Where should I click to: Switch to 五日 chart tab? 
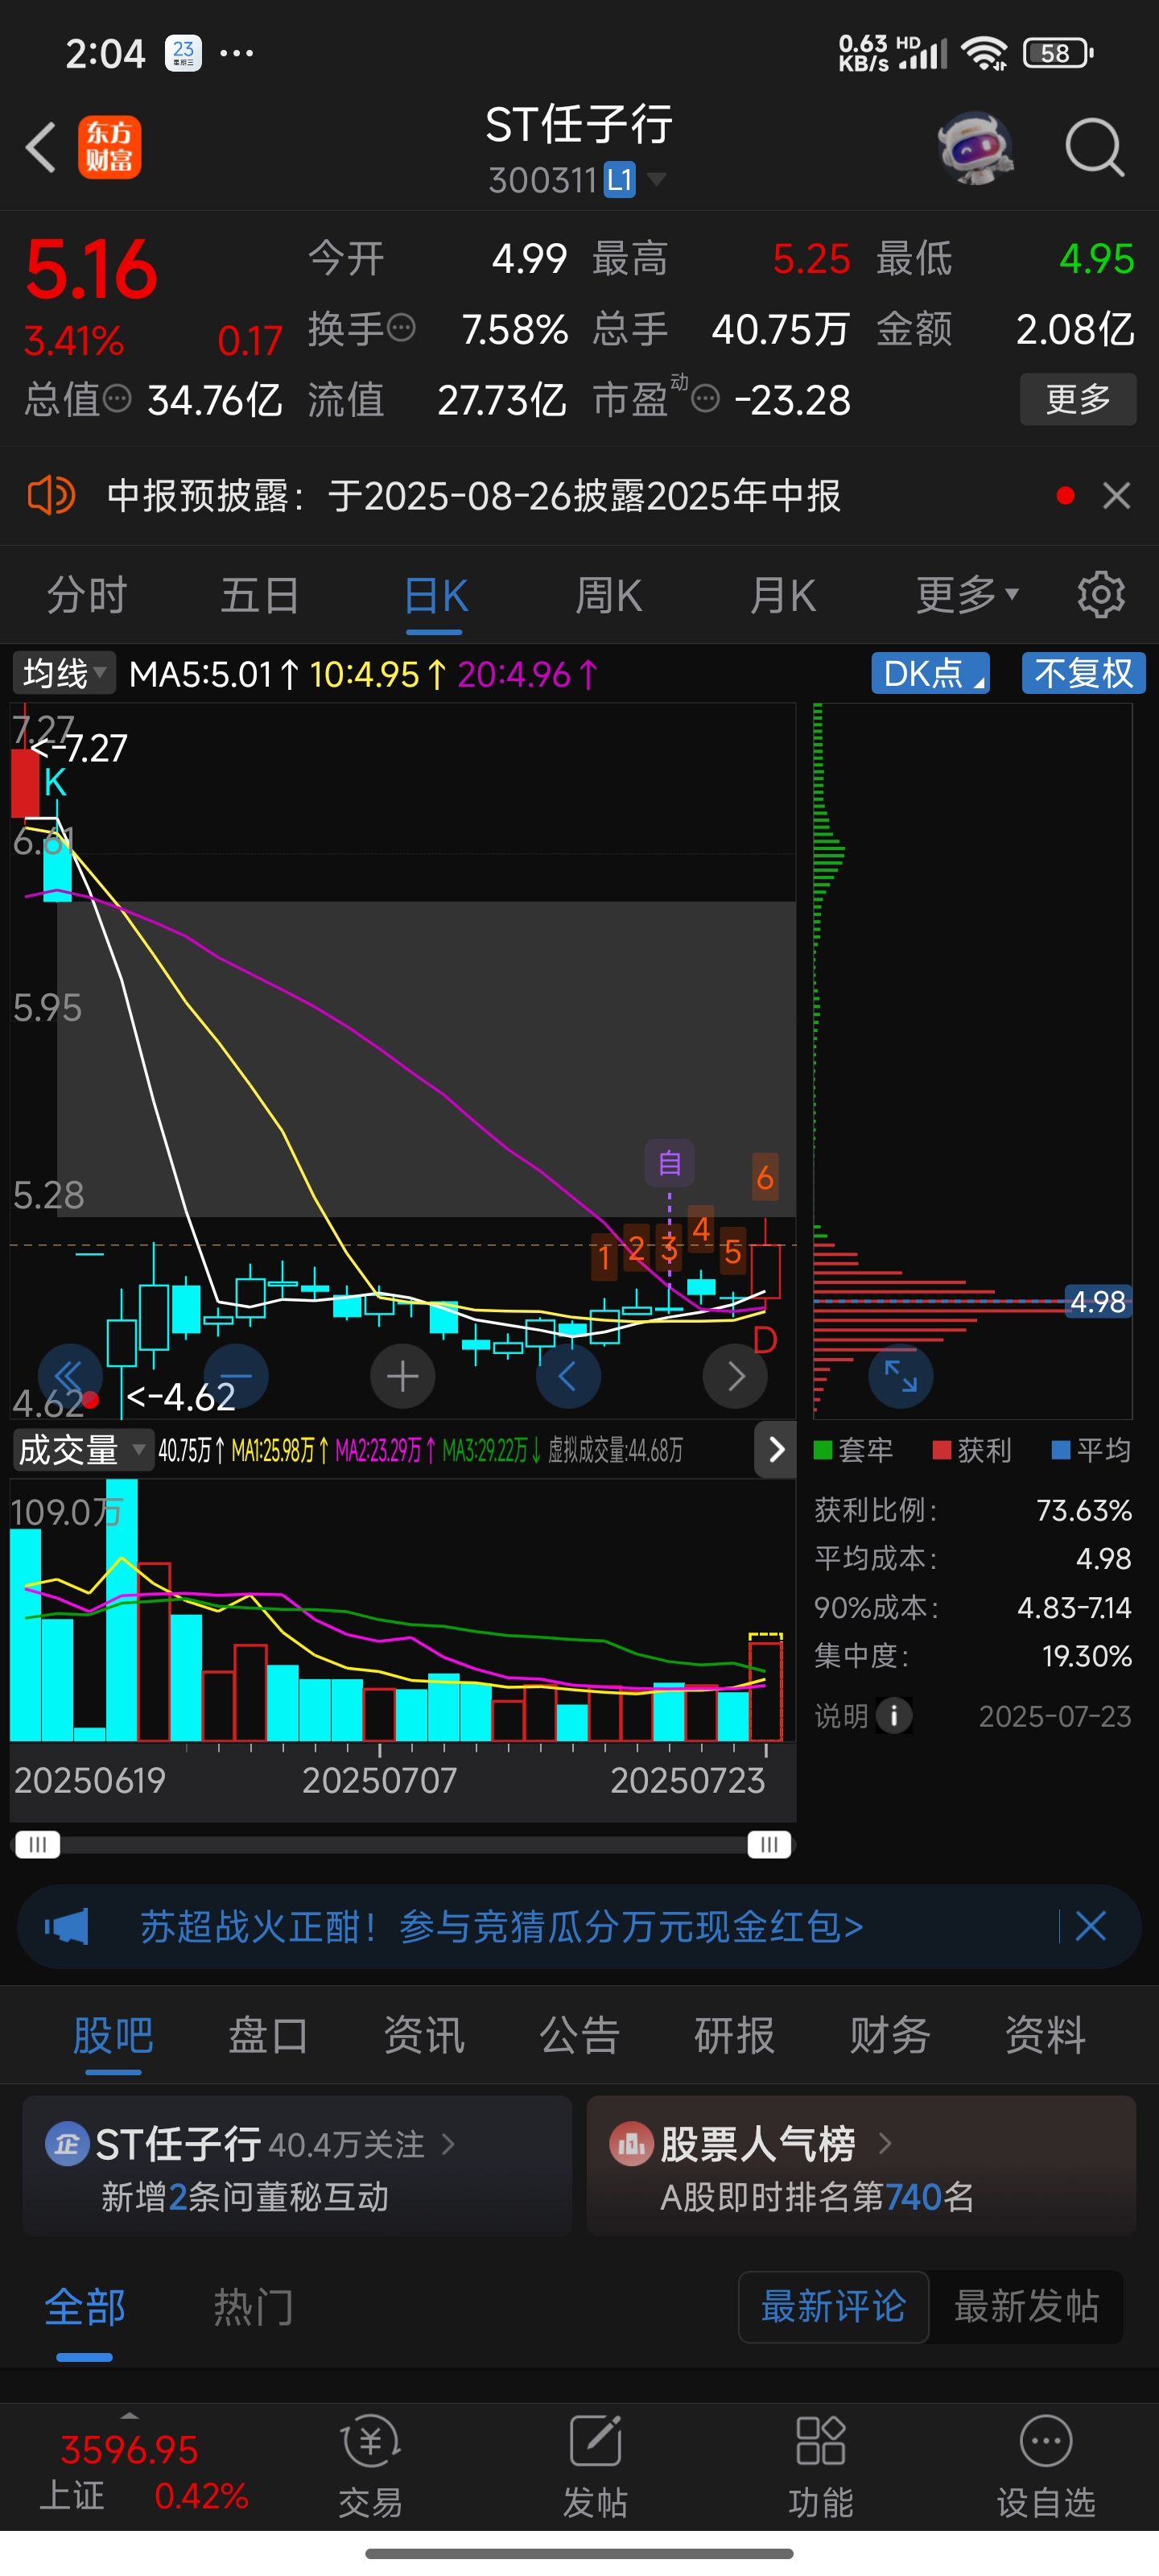[x=260, y=595]
